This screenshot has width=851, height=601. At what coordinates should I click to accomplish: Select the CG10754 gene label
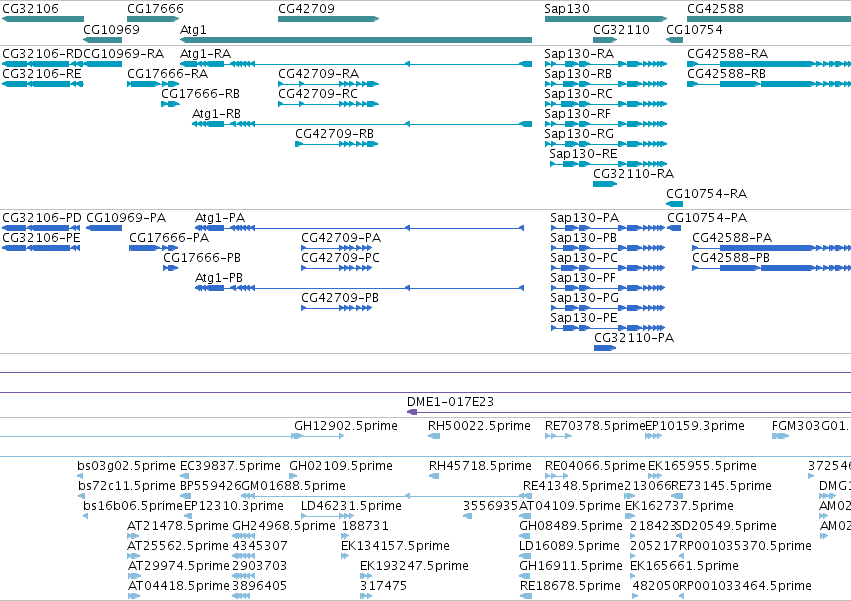tap(694, 29)
